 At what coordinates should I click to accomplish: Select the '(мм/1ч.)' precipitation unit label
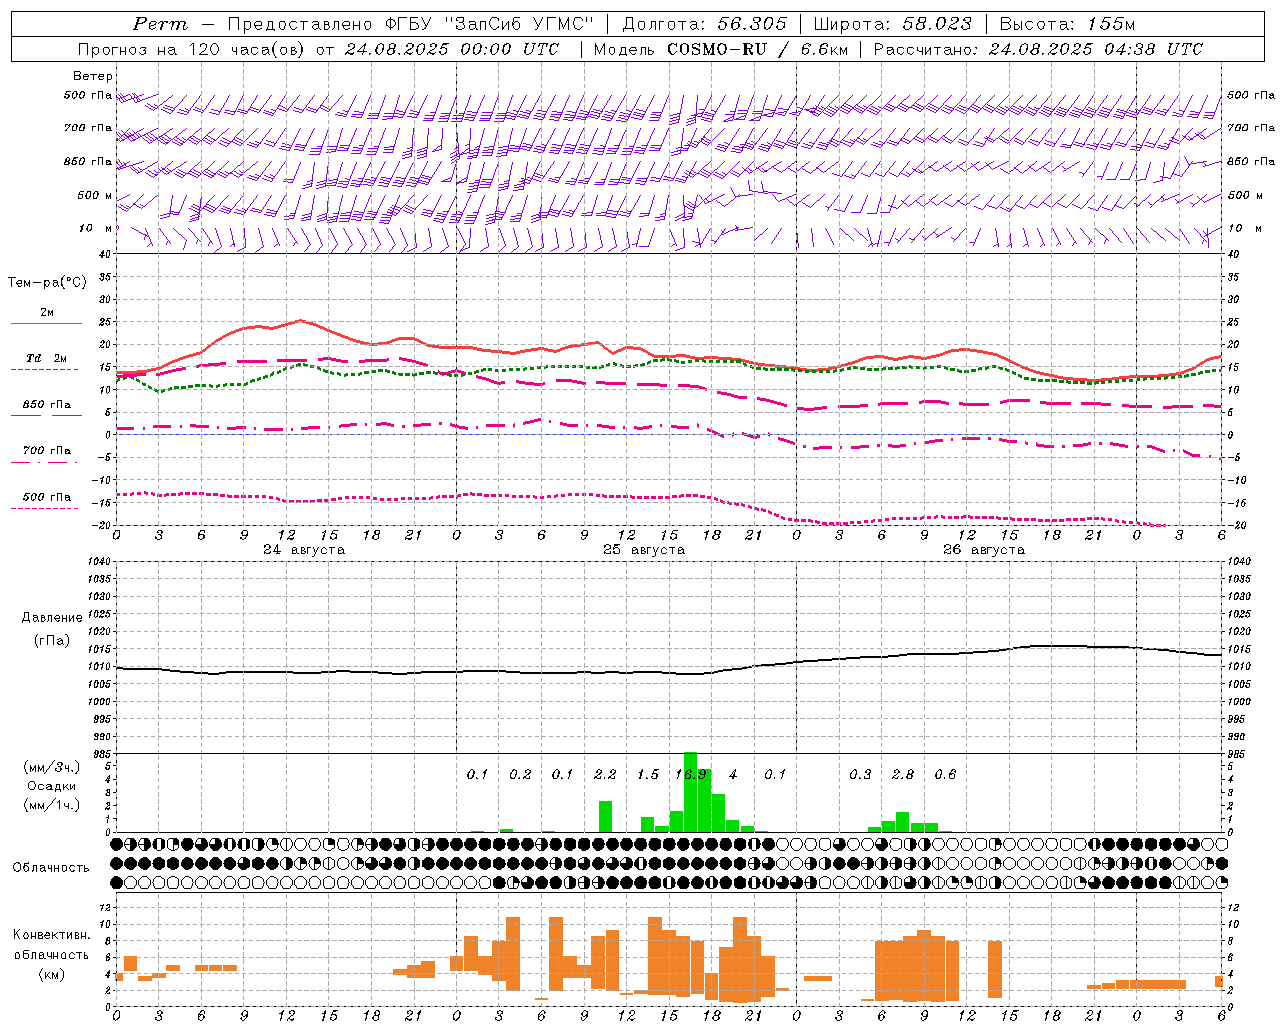[x=51, y=805]
